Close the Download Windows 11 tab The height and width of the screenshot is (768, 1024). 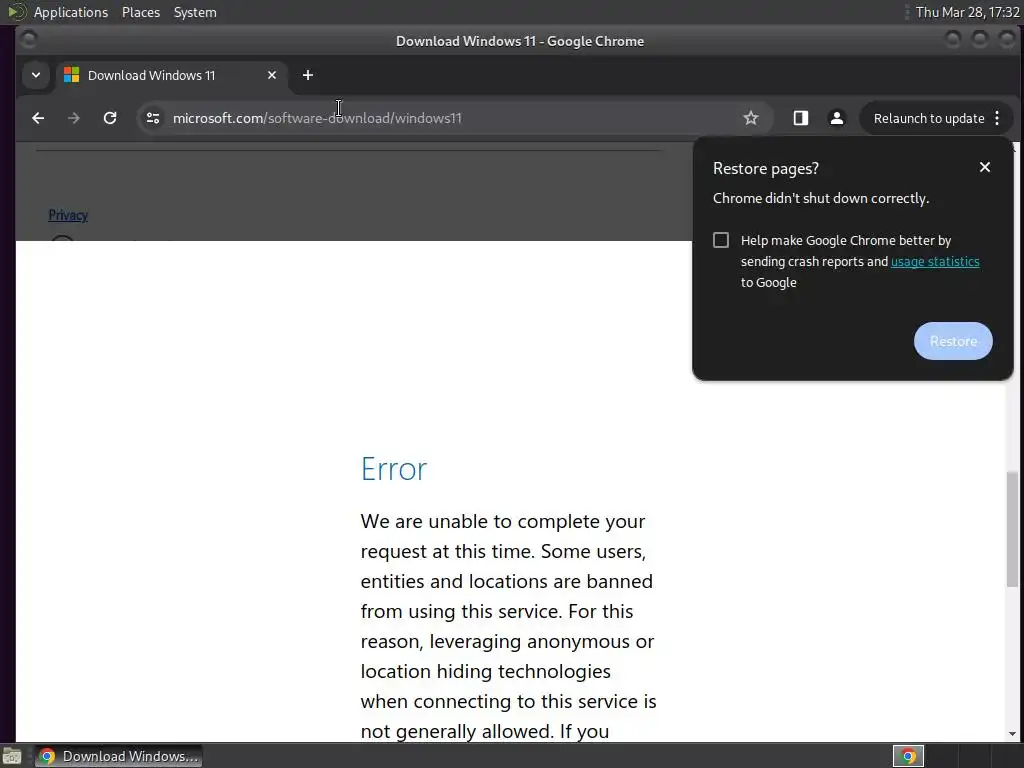tap(272, 75)
